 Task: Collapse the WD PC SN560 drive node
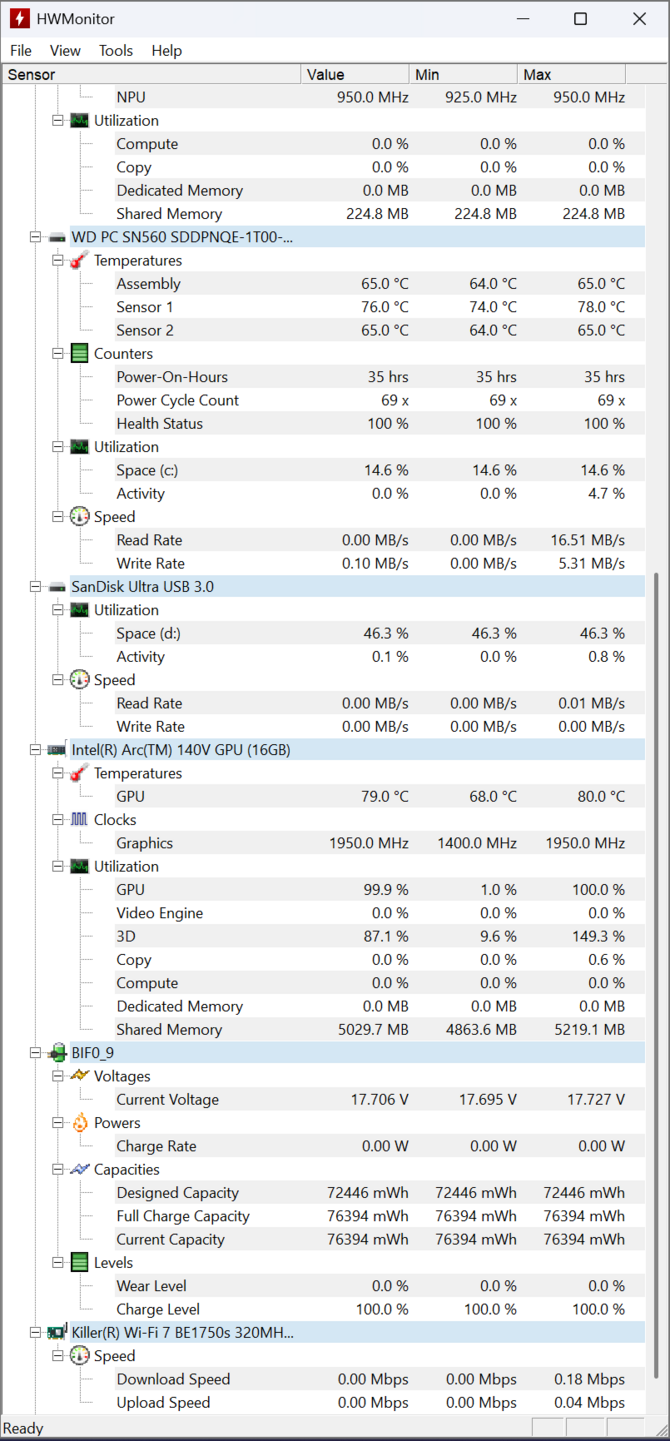pos(35,237)
